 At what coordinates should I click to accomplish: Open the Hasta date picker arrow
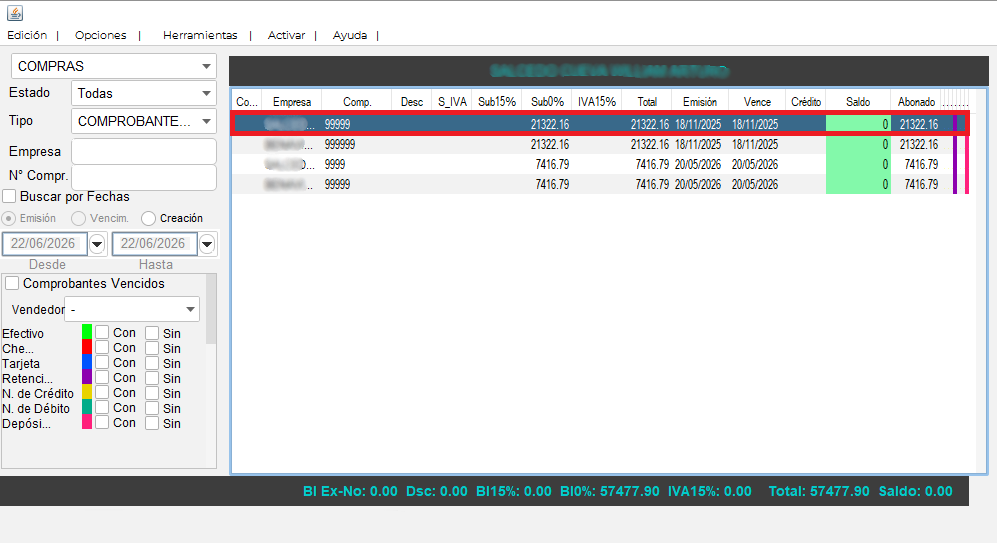point(207,244)
